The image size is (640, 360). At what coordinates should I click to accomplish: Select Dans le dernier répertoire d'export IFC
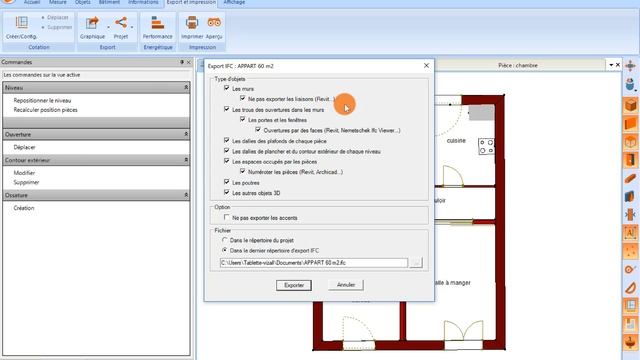point(224,250)
